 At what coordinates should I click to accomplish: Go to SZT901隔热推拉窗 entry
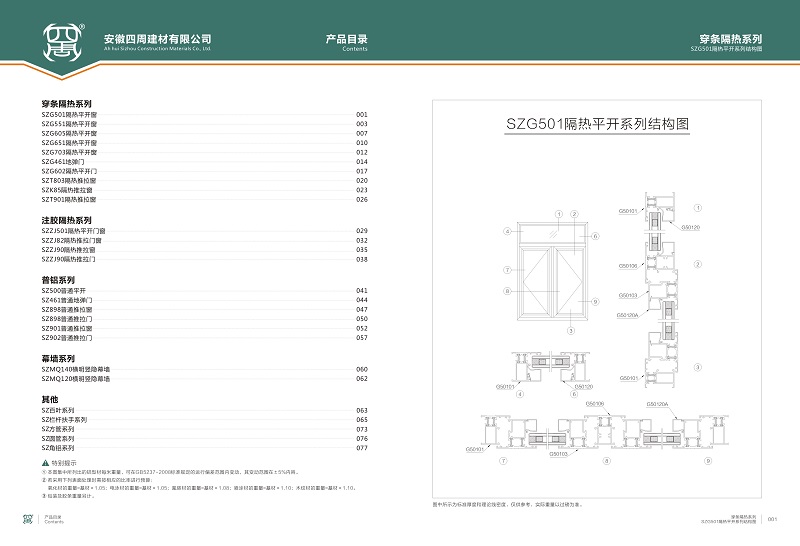(69, 199)
